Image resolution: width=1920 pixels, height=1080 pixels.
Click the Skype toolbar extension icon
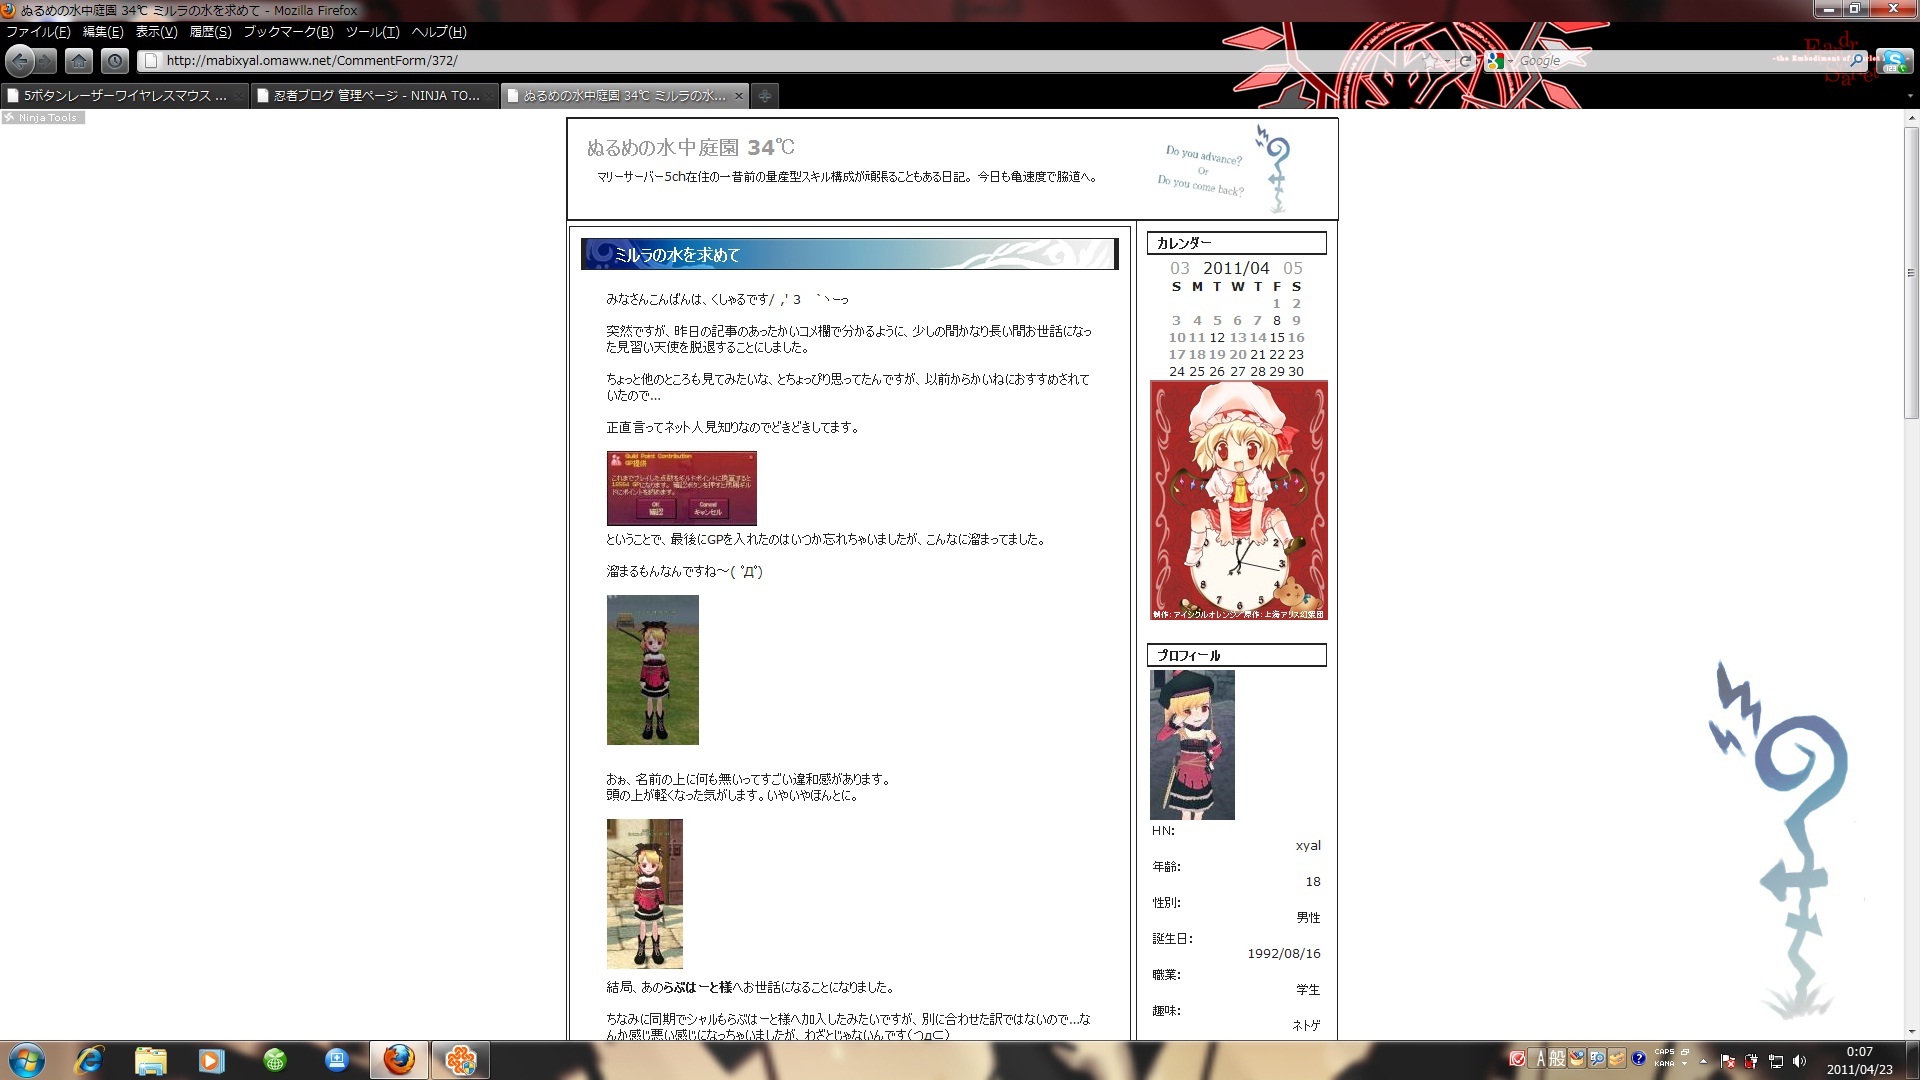(x=1894, y=61)
